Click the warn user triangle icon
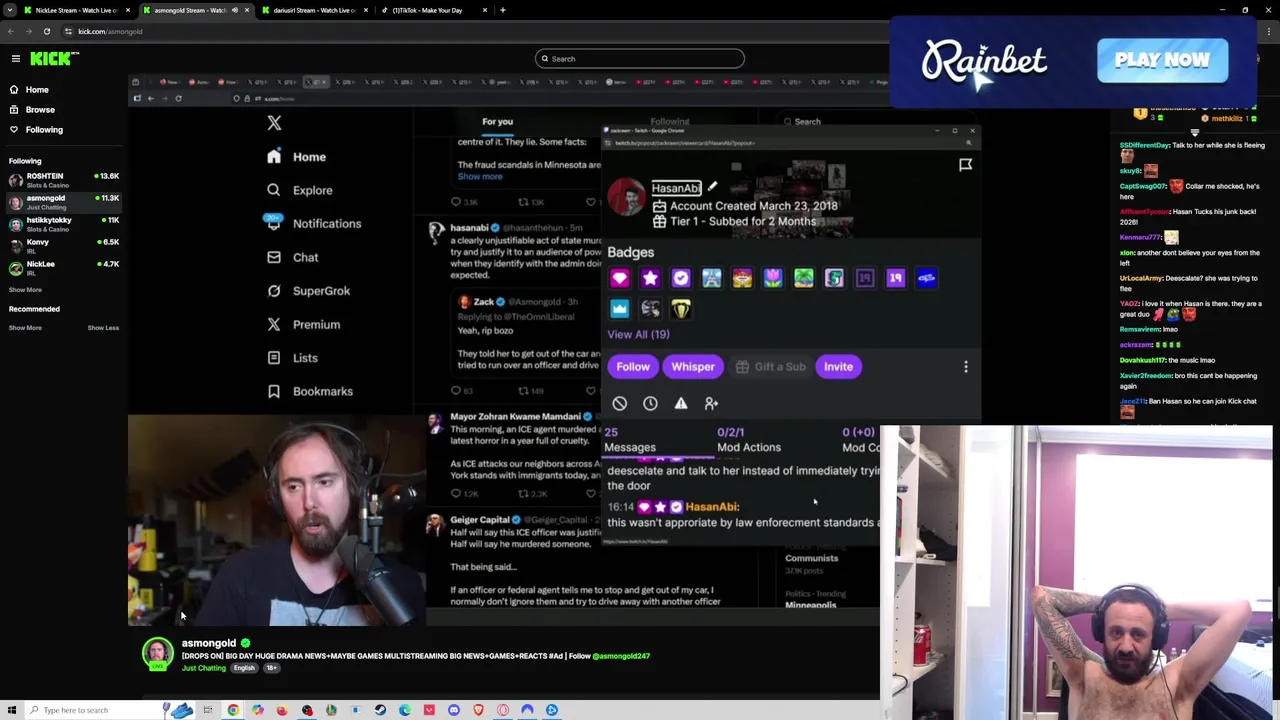 coord(681,403)
